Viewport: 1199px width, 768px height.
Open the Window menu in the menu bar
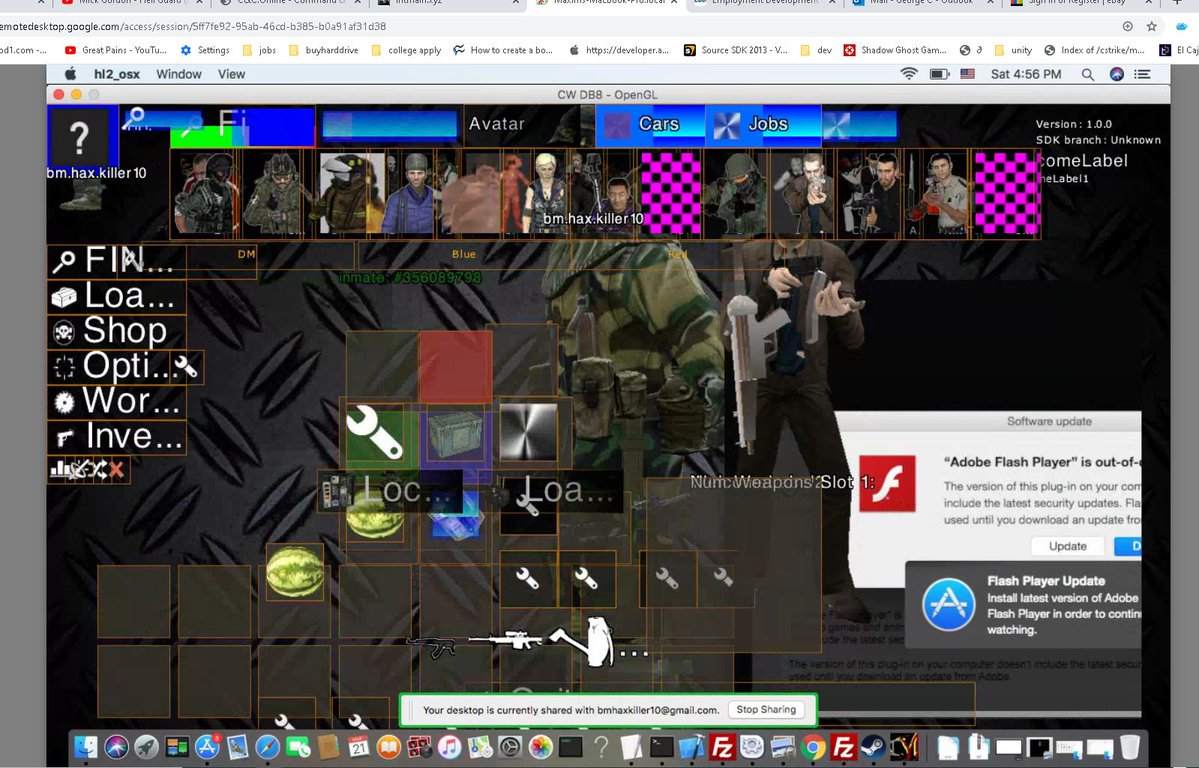coord(179,74)
